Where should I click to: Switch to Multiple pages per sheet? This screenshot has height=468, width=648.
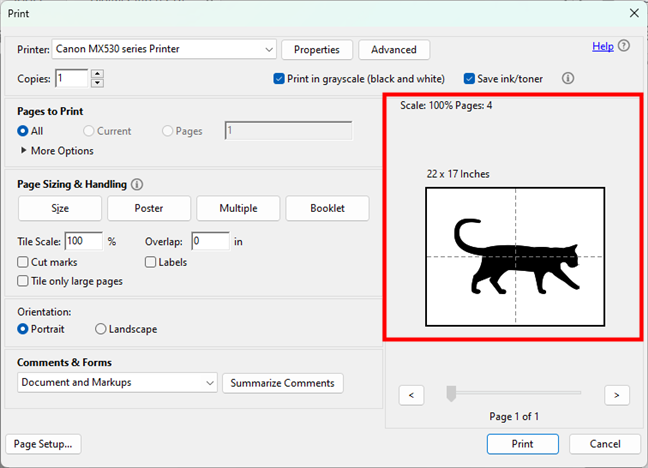pos(238,208)
